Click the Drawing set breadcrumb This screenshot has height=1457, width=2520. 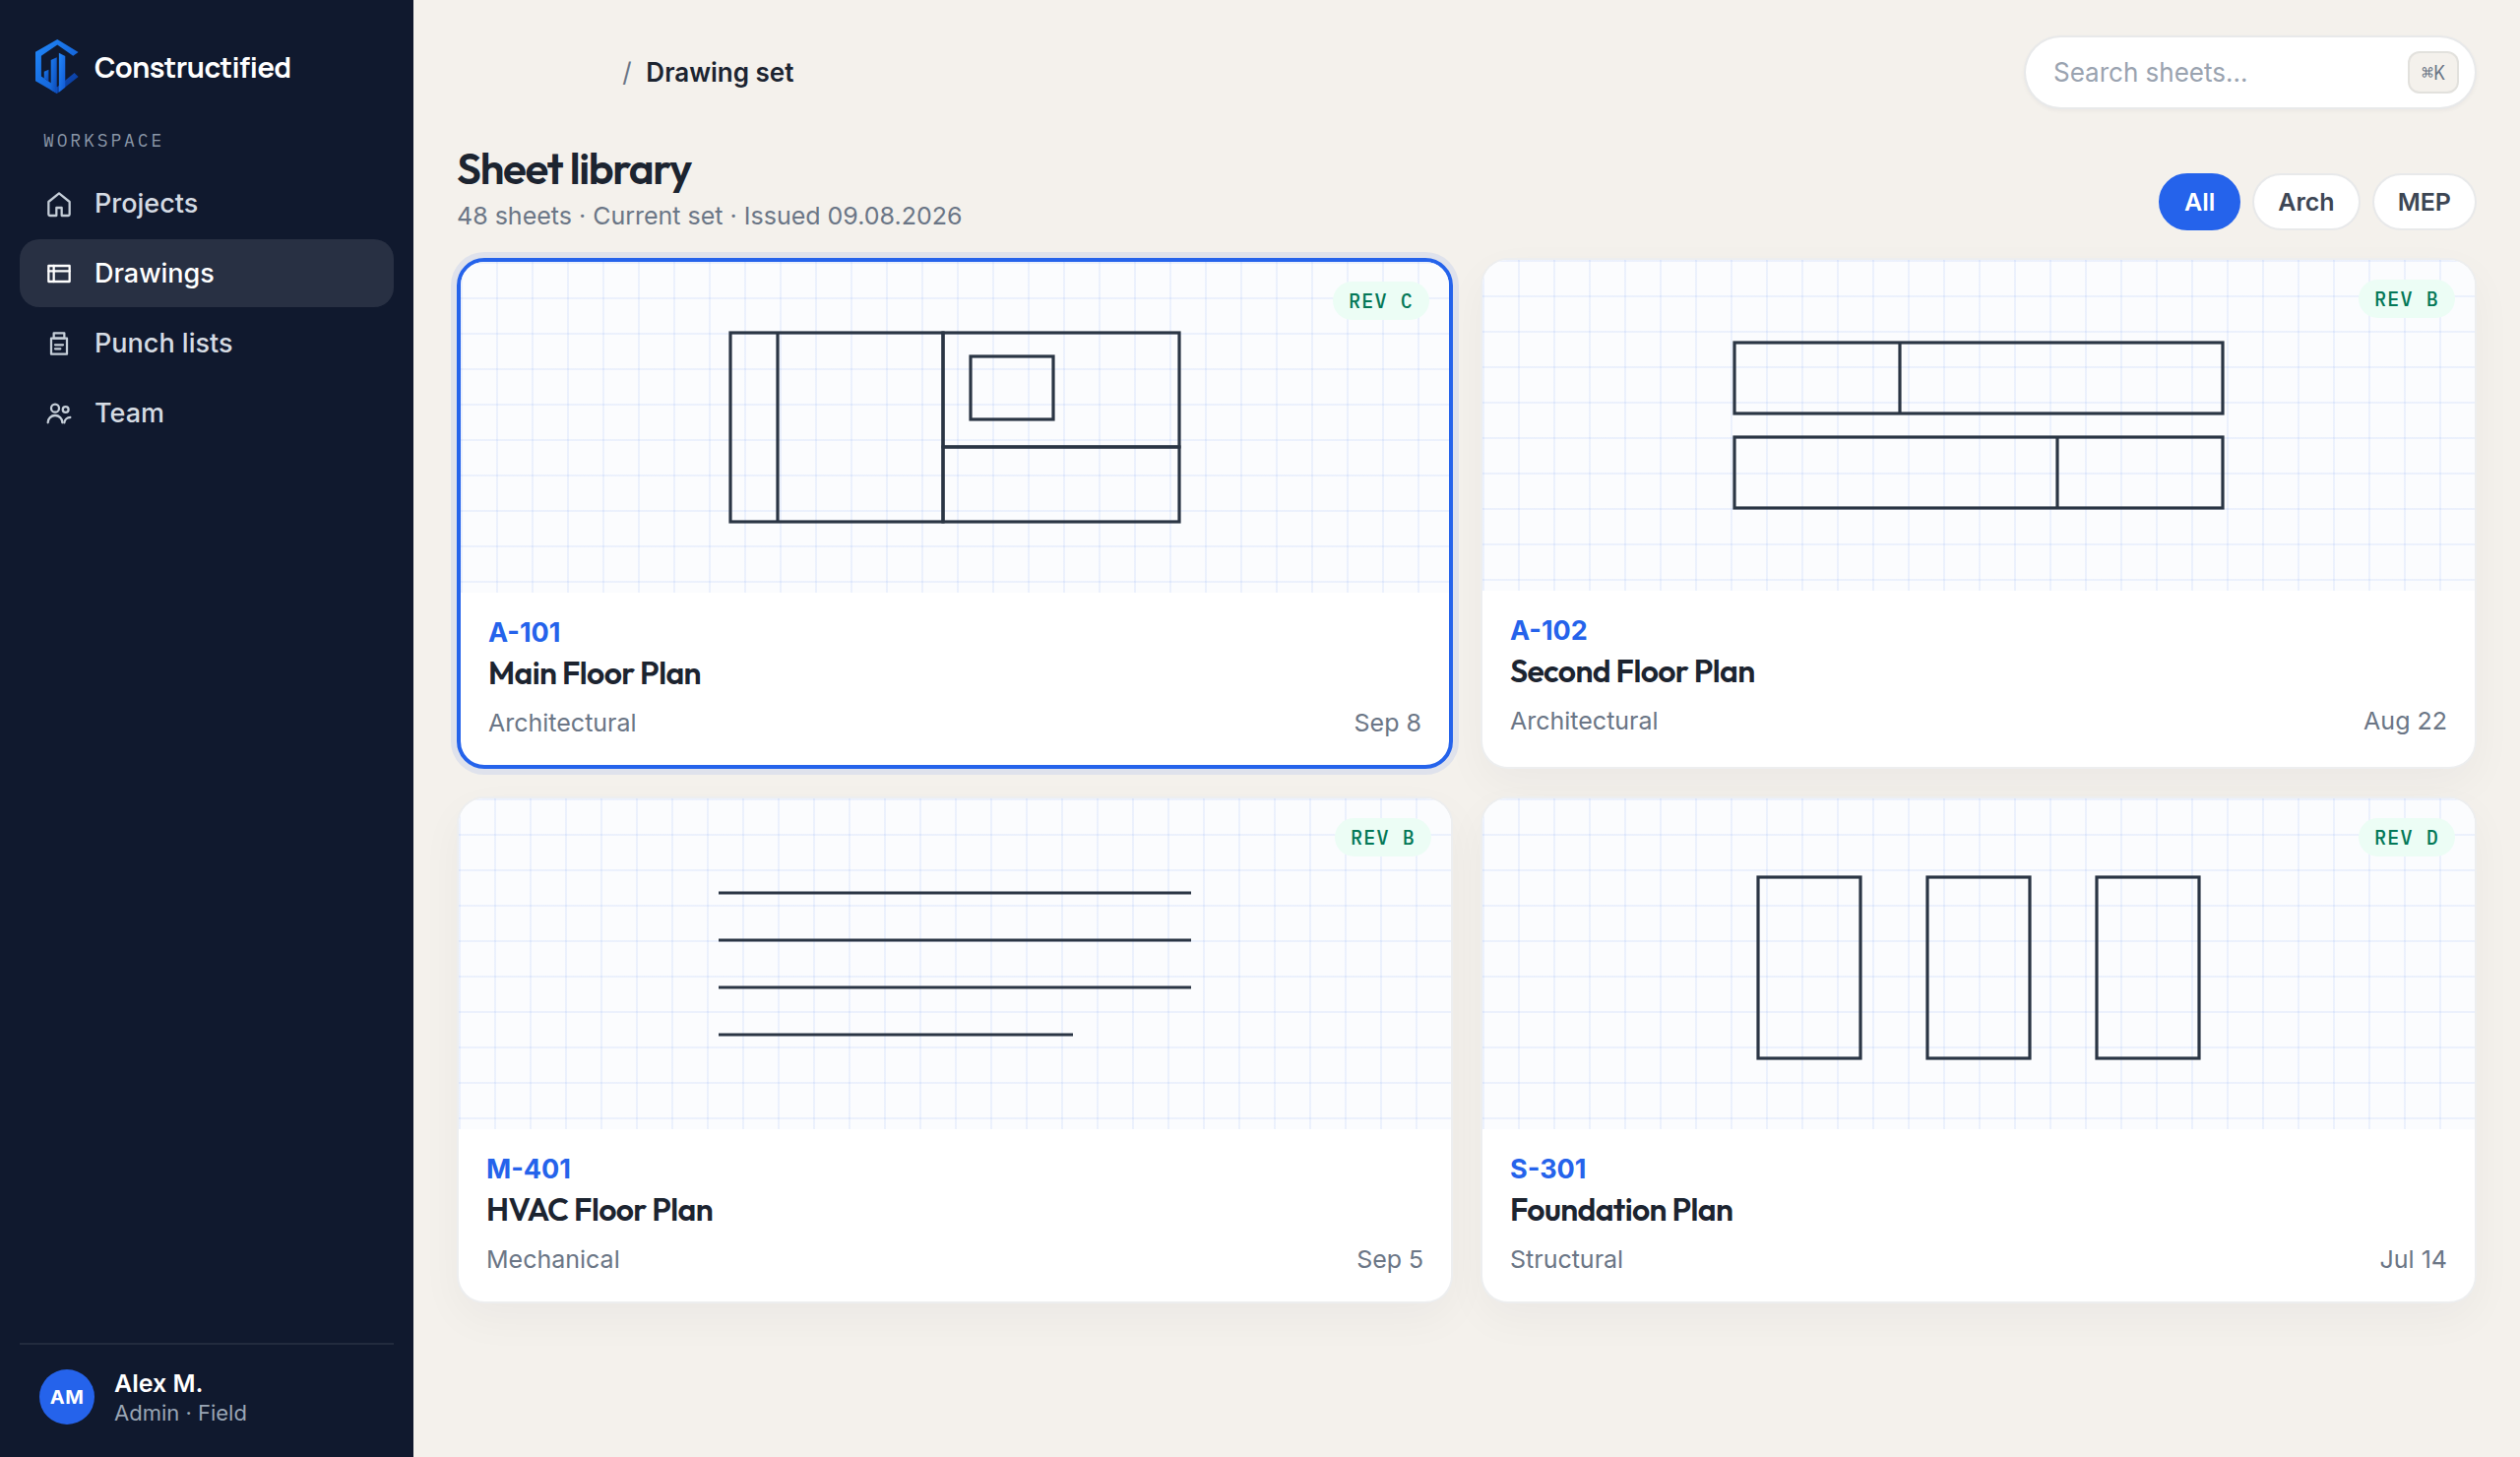[x=719, y=72]
